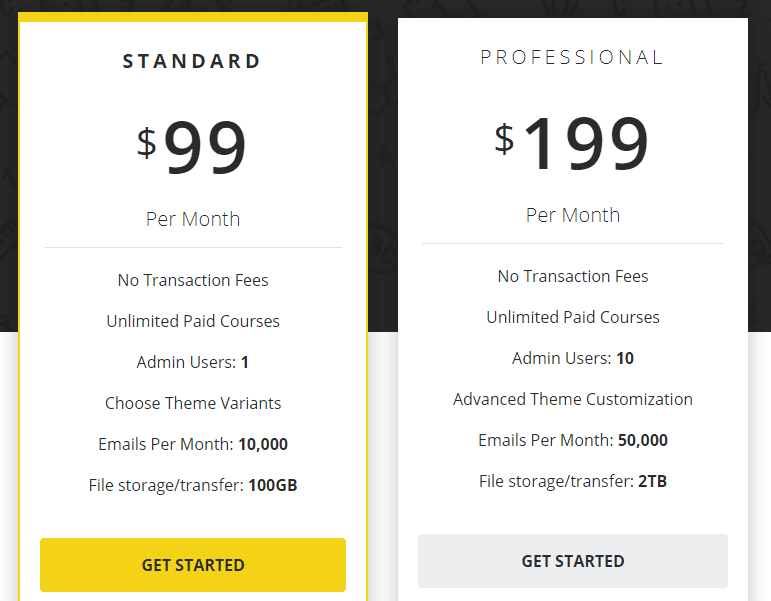
Task: Click the $199 price text
Action: (x=571, y=143)
